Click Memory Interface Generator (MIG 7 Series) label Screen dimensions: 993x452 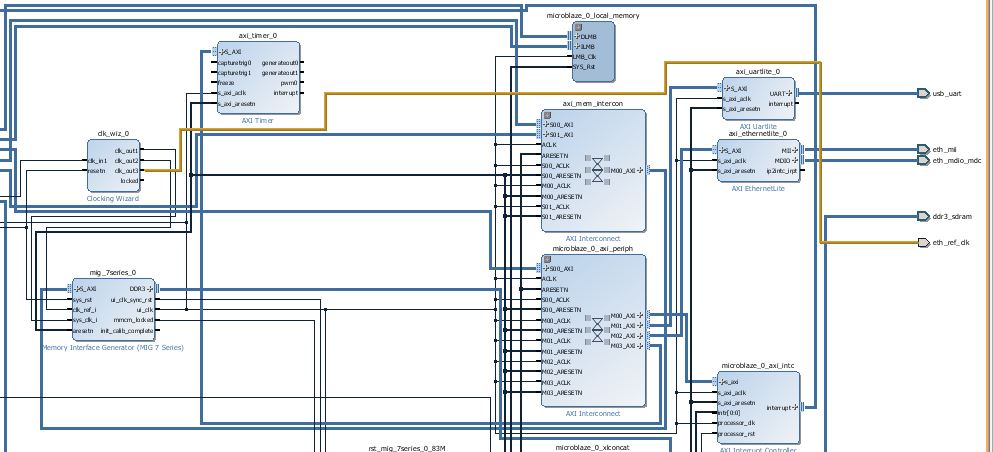[x=112, y=347]
